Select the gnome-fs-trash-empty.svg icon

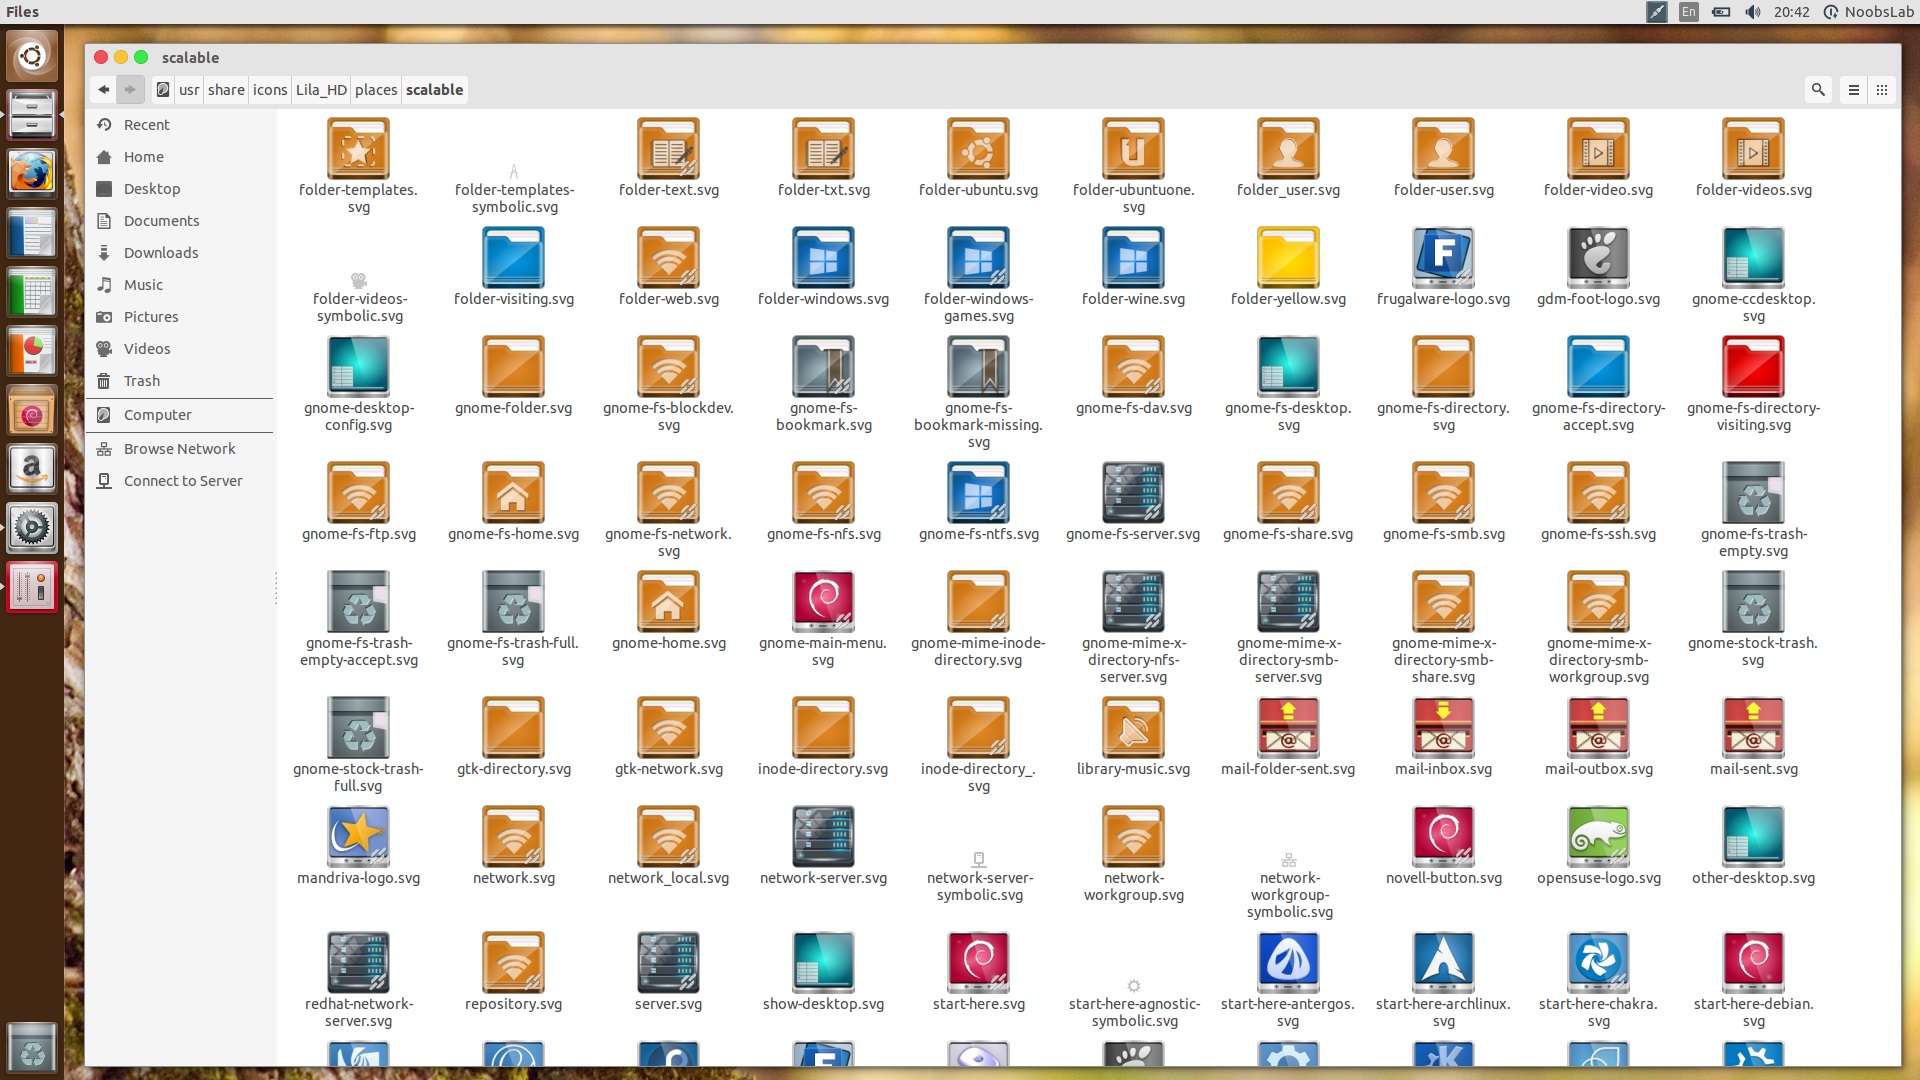(x=1753, y=493)
